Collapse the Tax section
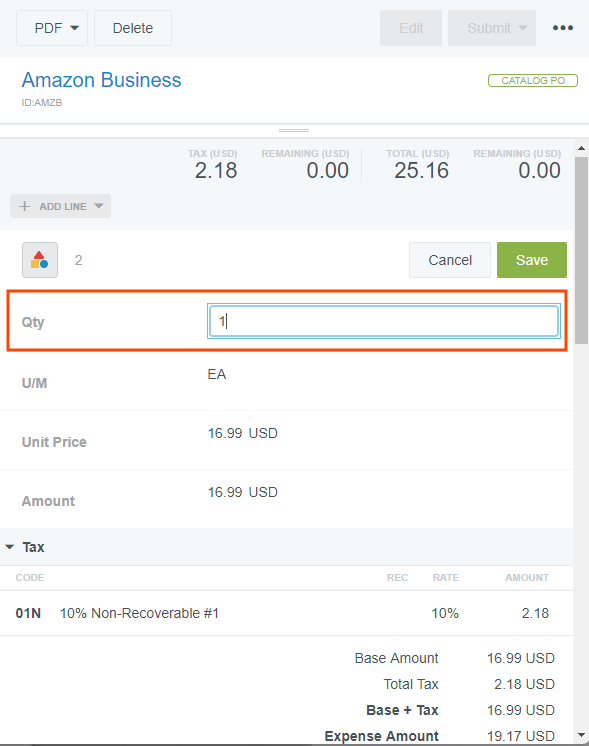589x746 pixels. tap(10, 547)
